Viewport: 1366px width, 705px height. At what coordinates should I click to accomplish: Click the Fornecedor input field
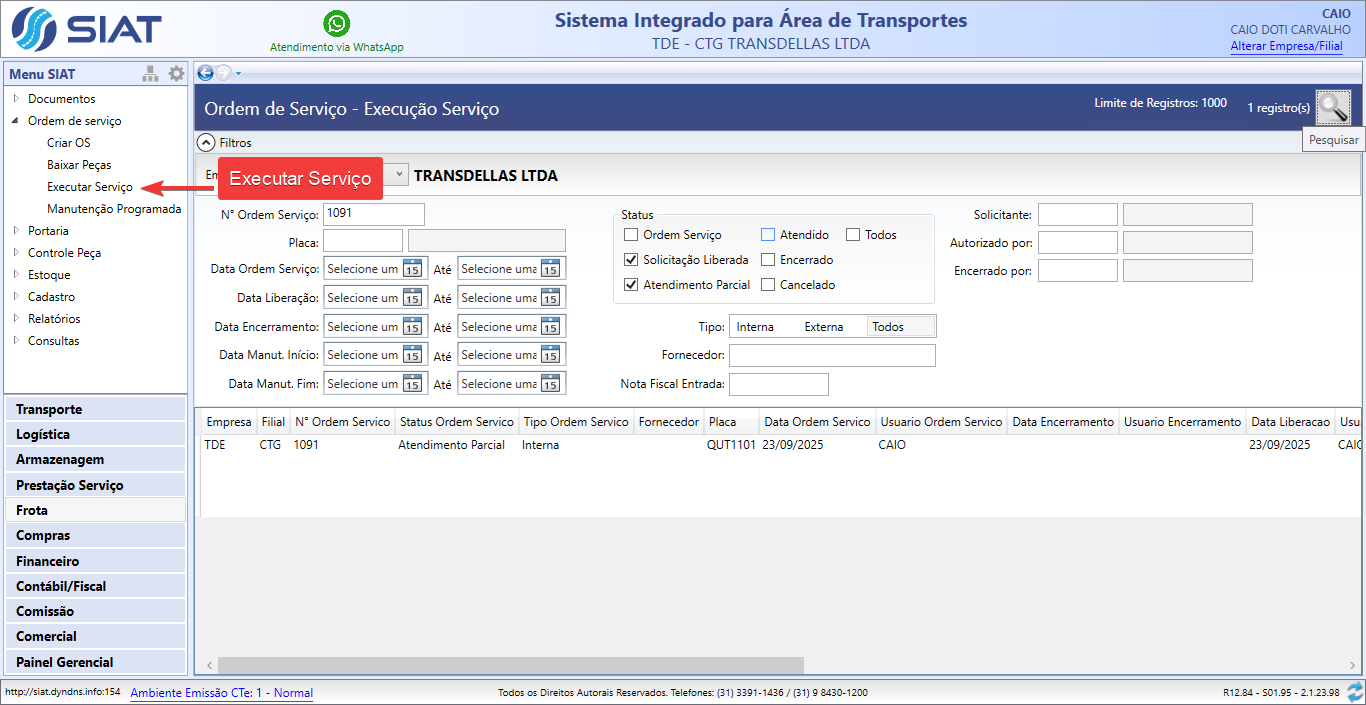click(x=832, y=356)
